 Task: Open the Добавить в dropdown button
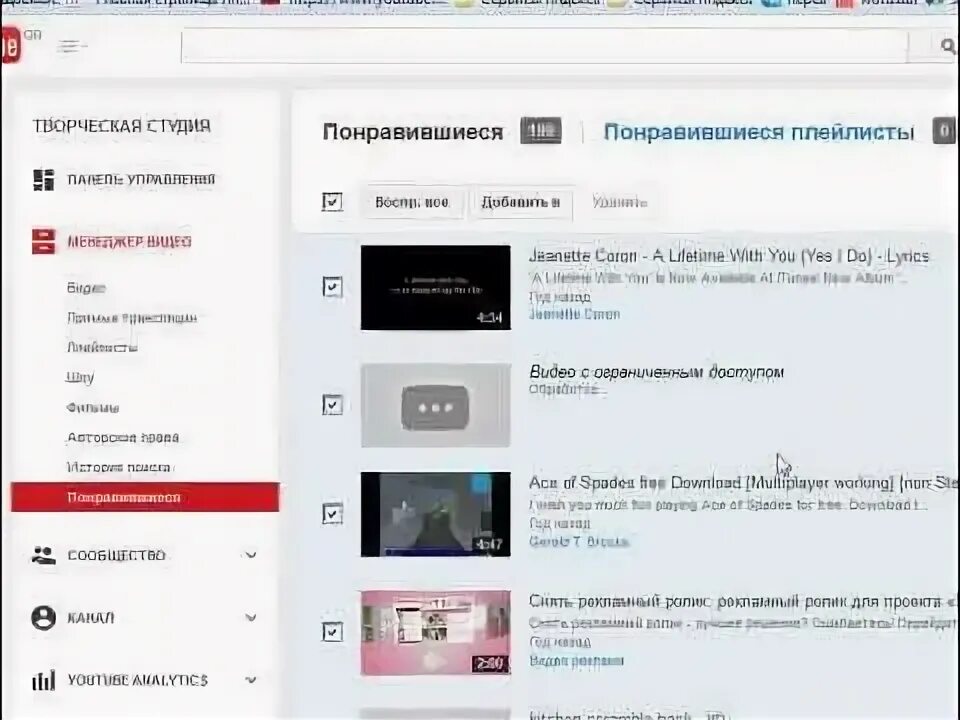(520, 203)
